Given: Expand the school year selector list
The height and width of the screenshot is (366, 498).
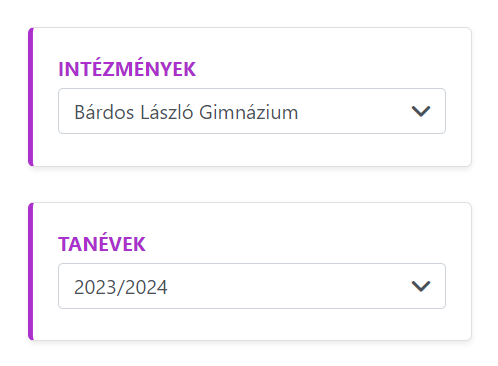Looking at the screenshot, I should pyautogui.click(x=252, y=286).
